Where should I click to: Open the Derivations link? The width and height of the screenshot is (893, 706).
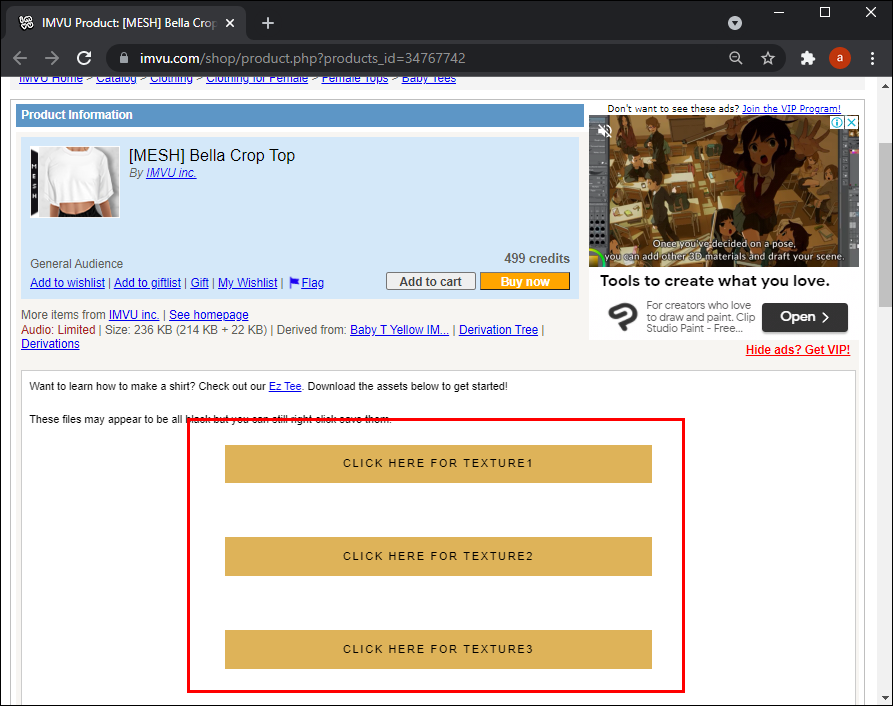50,344
